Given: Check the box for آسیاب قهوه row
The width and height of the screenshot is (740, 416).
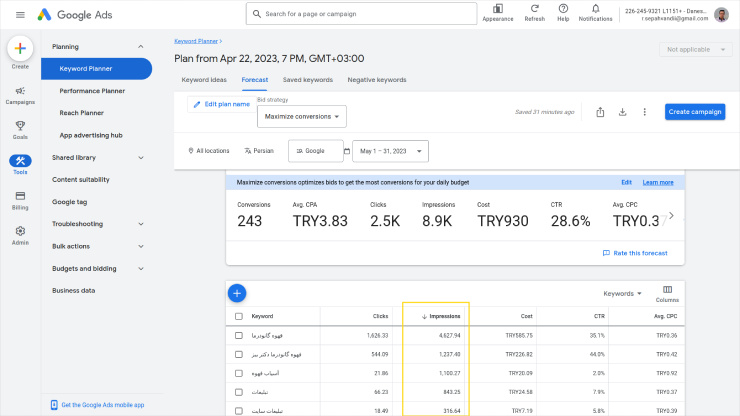Looking at the screenshot, I should pyautogui.click(x=239, y=373).
